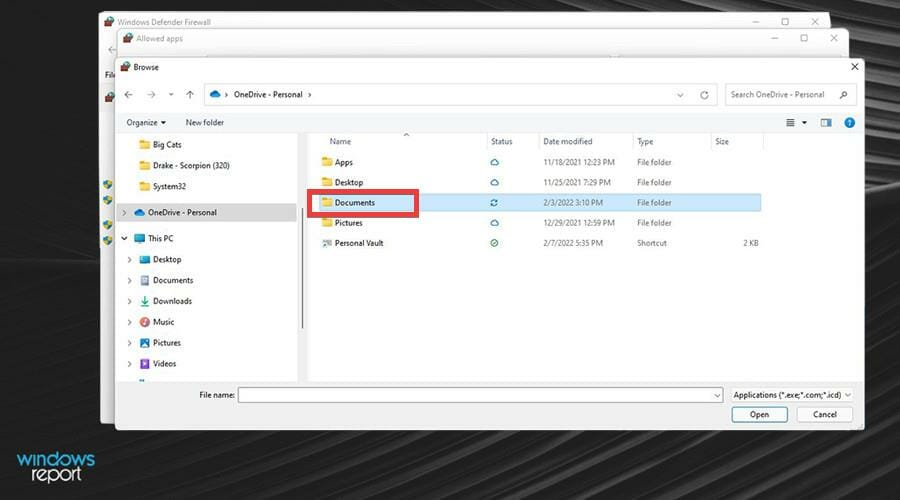Screen dimensions: 900x500
Task: Maximize the Allowed apps window
Action: (x=804, y=38)
